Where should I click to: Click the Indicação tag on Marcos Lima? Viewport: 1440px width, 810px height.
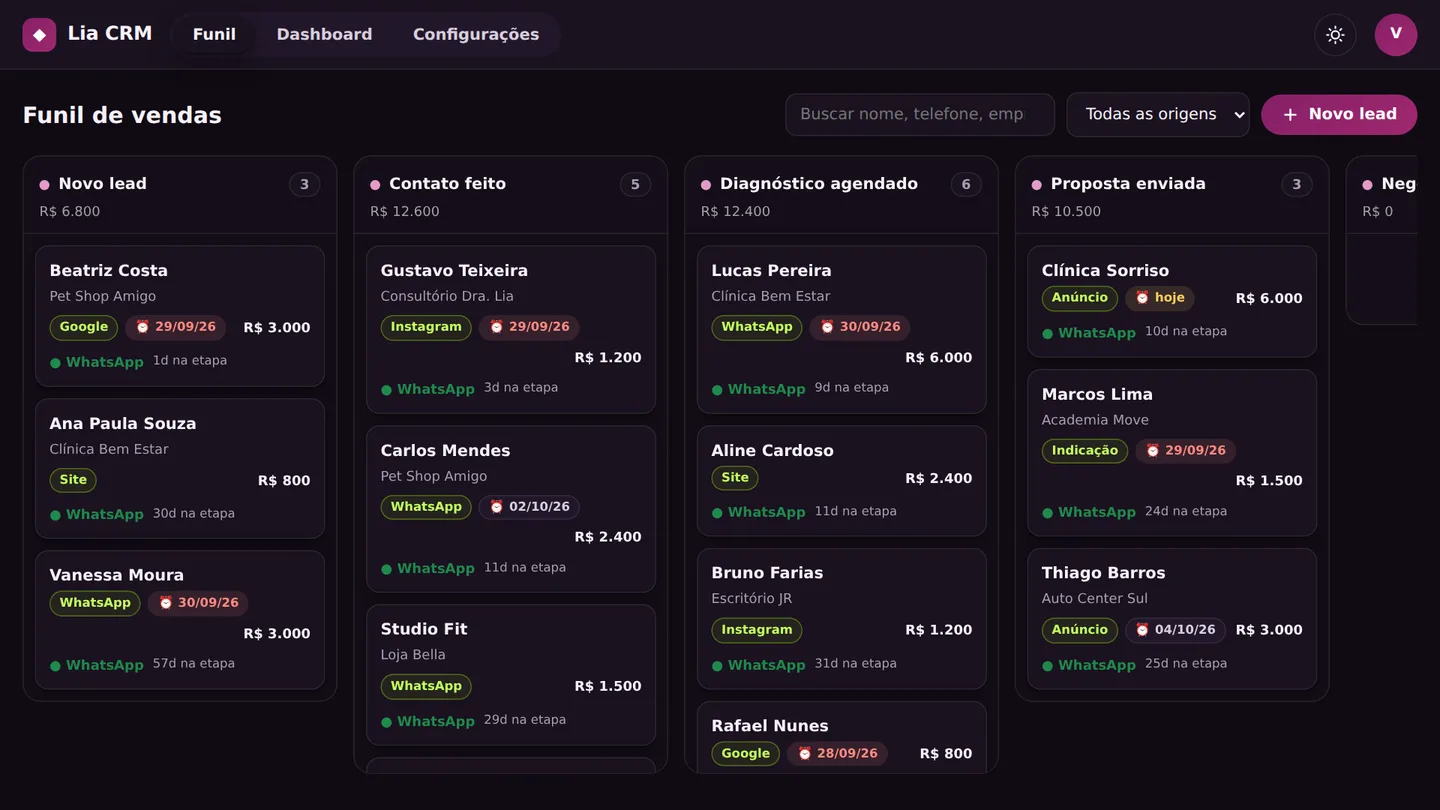click(1085, 451)
